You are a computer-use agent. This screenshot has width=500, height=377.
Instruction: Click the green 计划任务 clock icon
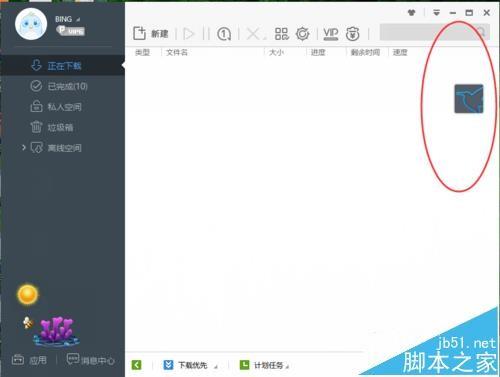[x=244, y=365]
